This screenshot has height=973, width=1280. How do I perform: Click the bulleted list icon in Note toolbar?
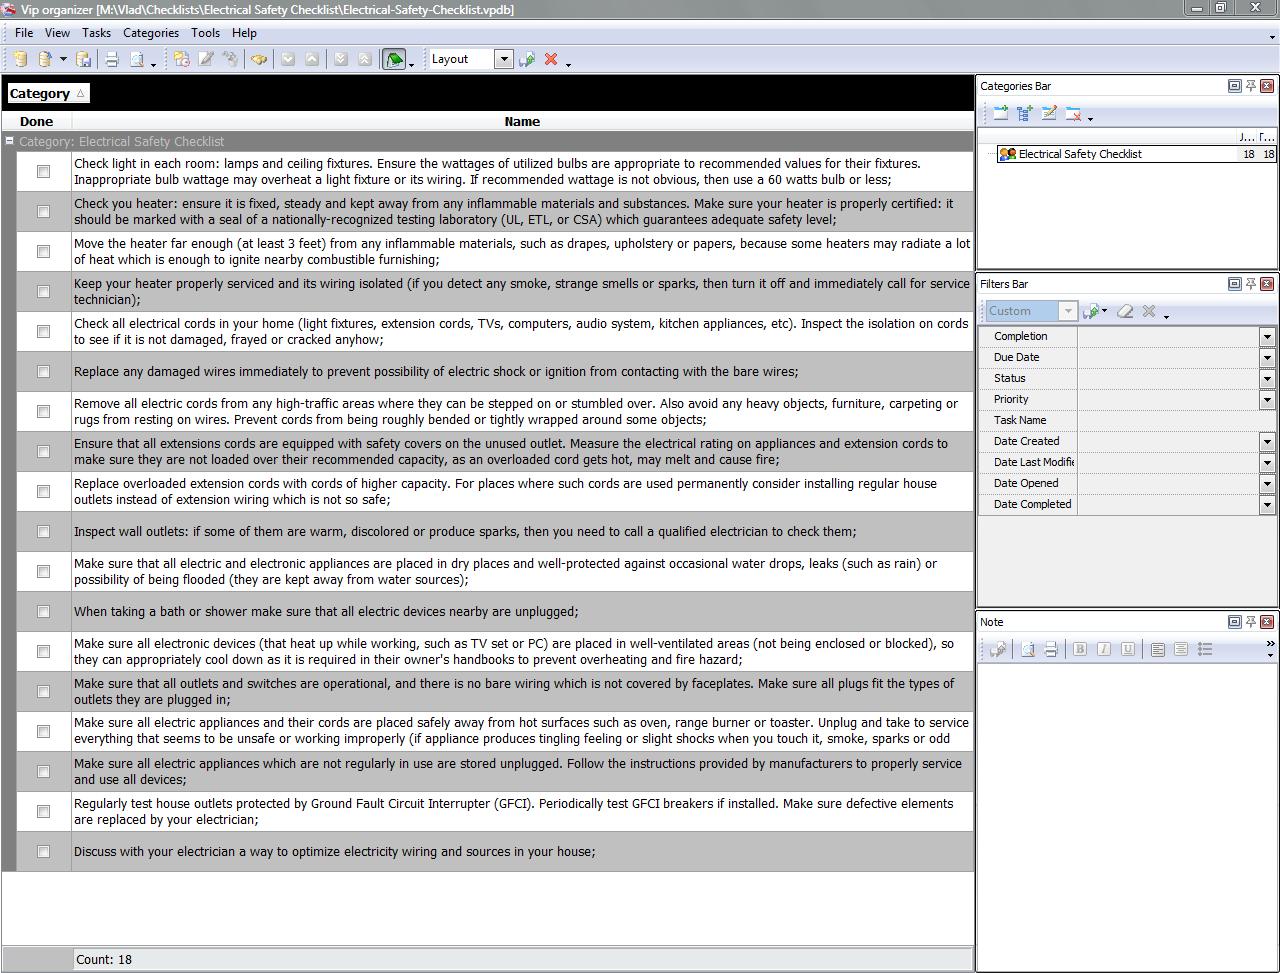point(1205,649)
